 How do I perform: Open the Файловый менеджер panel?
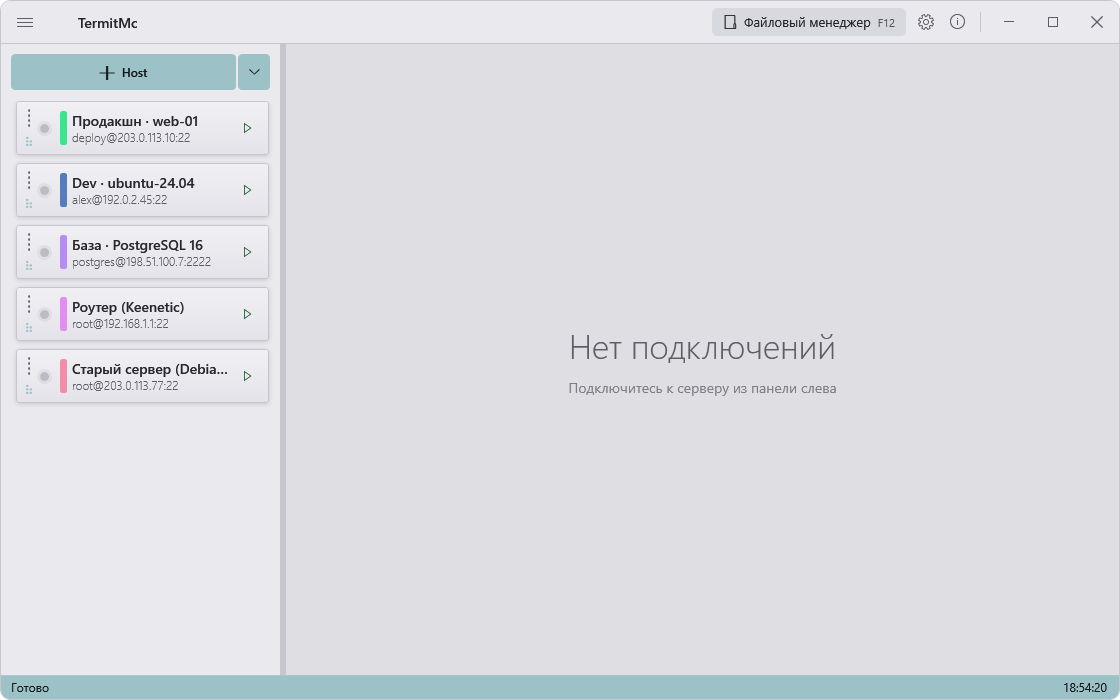click(x=809, y=22)
